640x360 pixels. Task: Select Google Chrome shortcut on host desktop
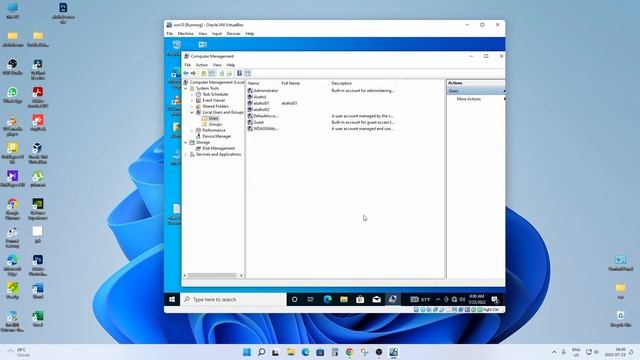pyautogui.click(x=12, y=209)
